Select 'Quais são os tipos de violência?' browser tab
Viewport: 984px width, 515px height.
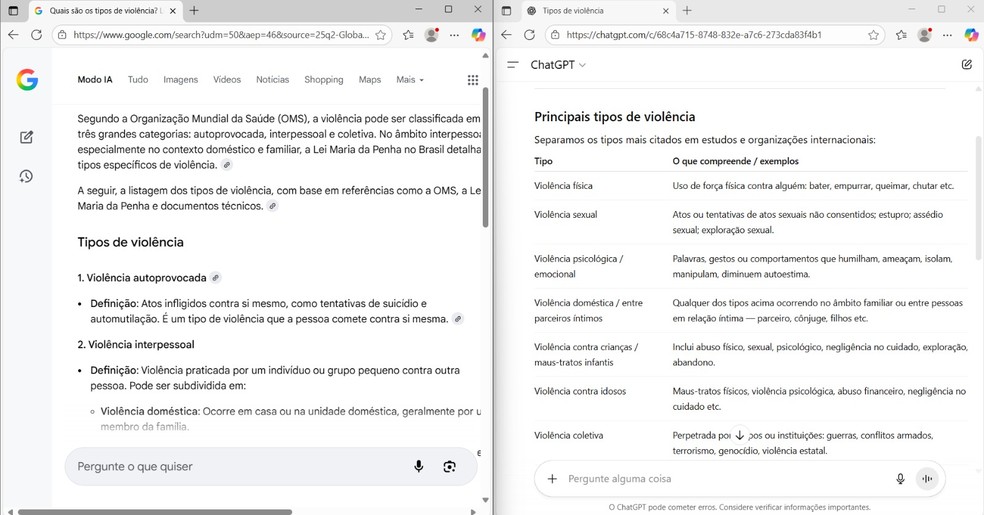pos(104,11)
